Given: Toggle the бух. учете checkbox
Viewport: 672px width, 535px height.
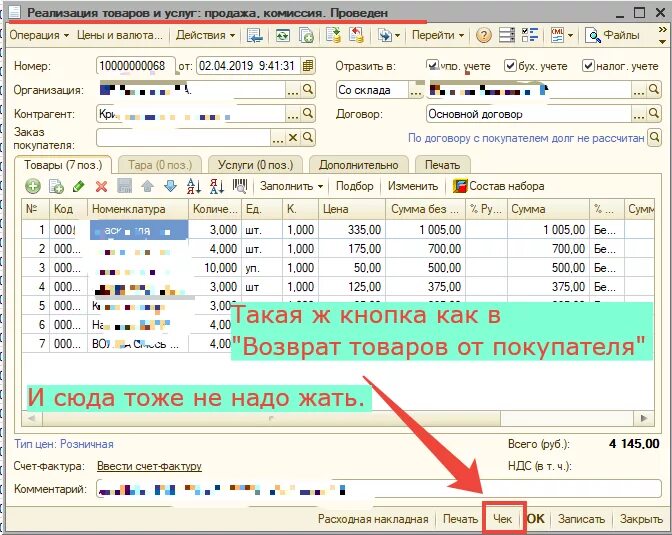Looking at the screenshot, I should pyautogui.click(x=510, y=66).
